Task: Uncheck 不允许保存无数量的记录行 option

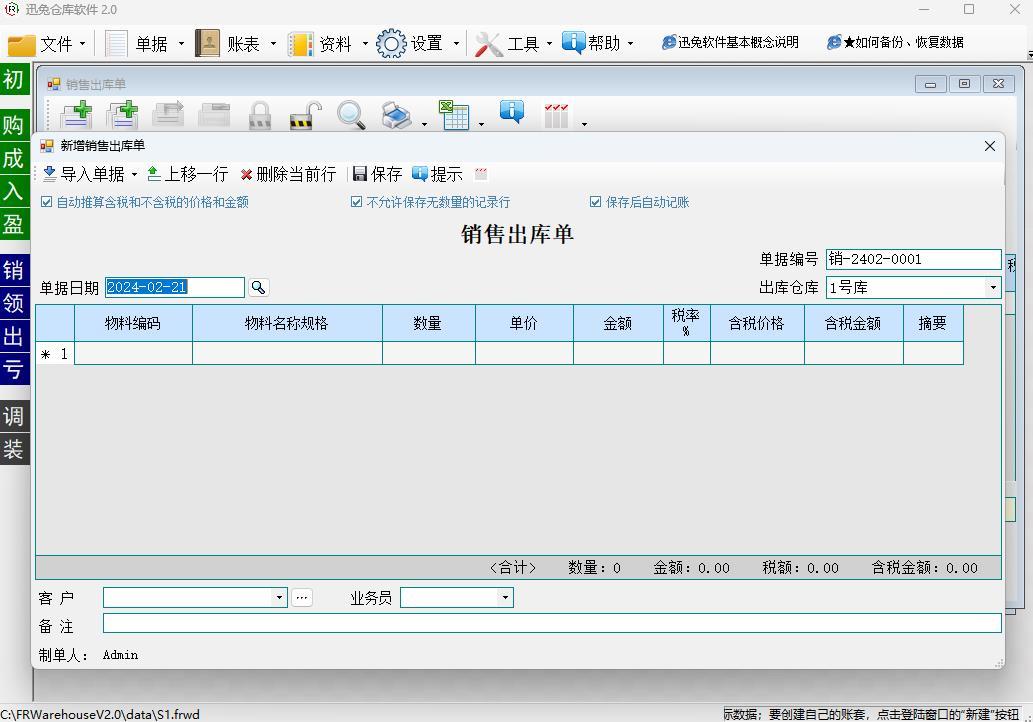Action: (357, 202)
